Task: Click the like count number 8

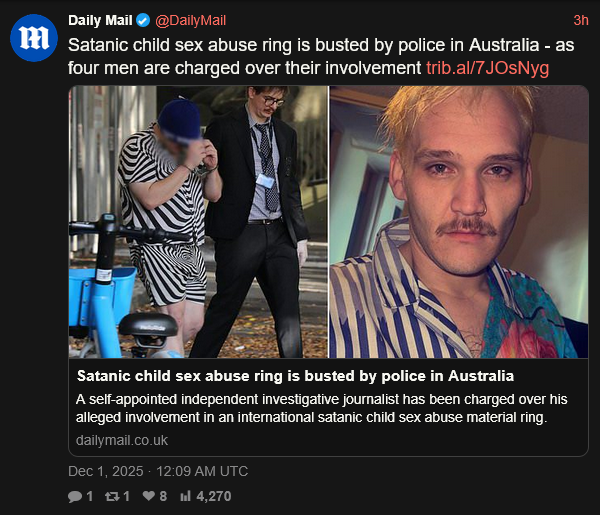Action: click(x=163, y=496)
